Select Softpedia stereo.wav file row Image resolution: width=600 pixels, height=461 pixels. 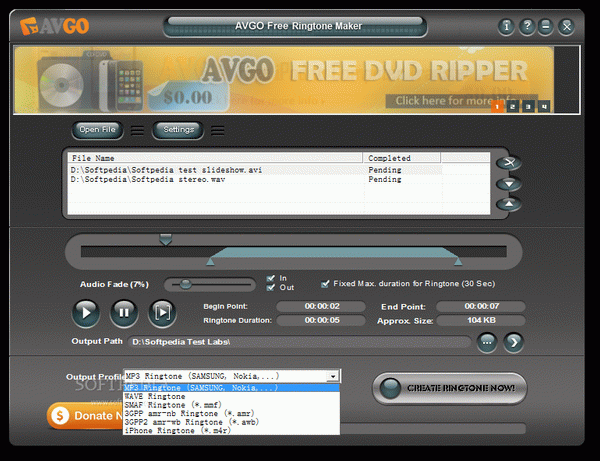256,179
